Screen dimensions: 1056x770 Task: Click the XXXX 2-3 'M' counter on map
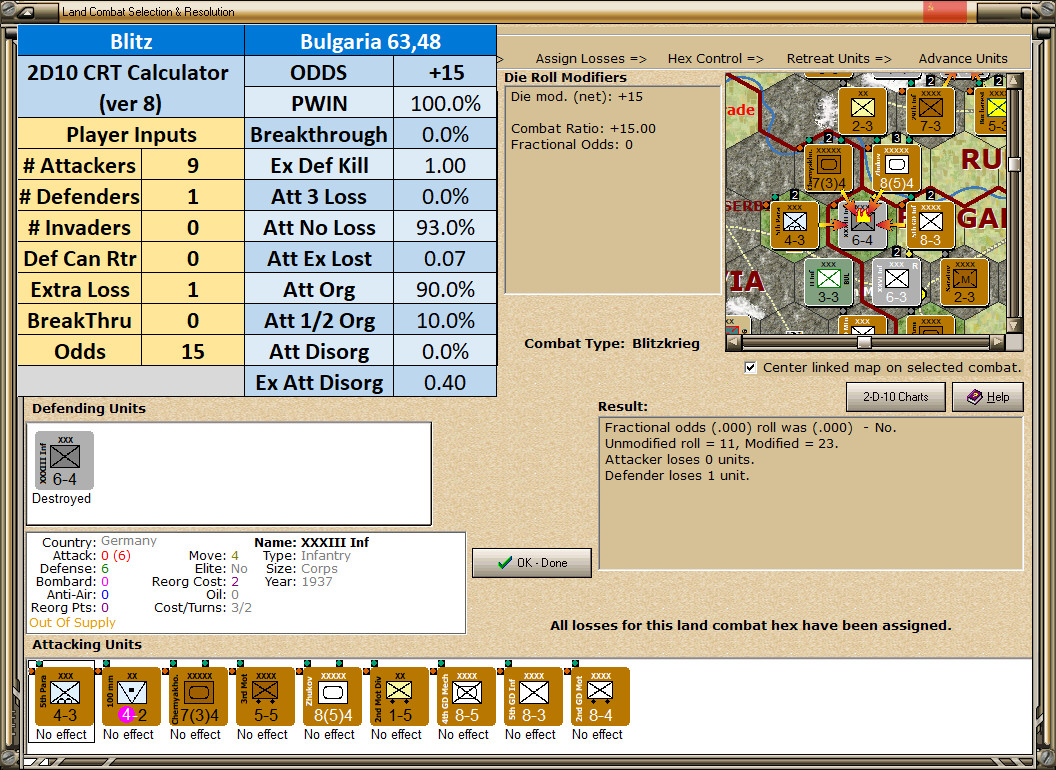pyautogui.click(x=964, y=283)
